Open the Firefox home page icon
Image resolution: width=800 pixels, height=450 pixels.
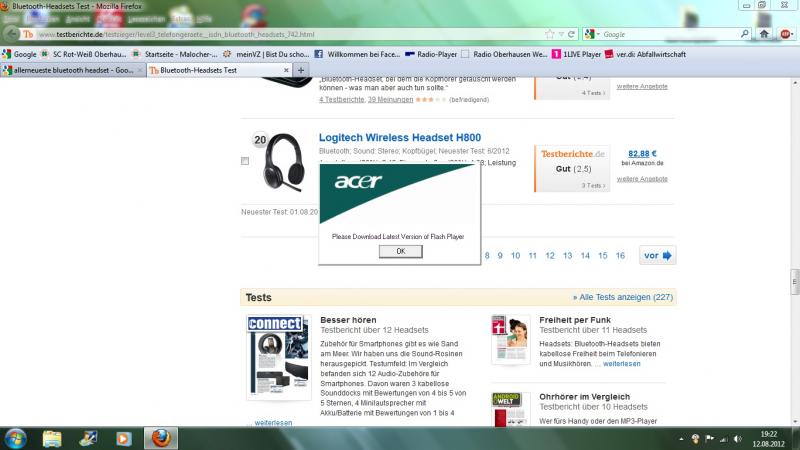pyautogui.click(x=762, y=34)
